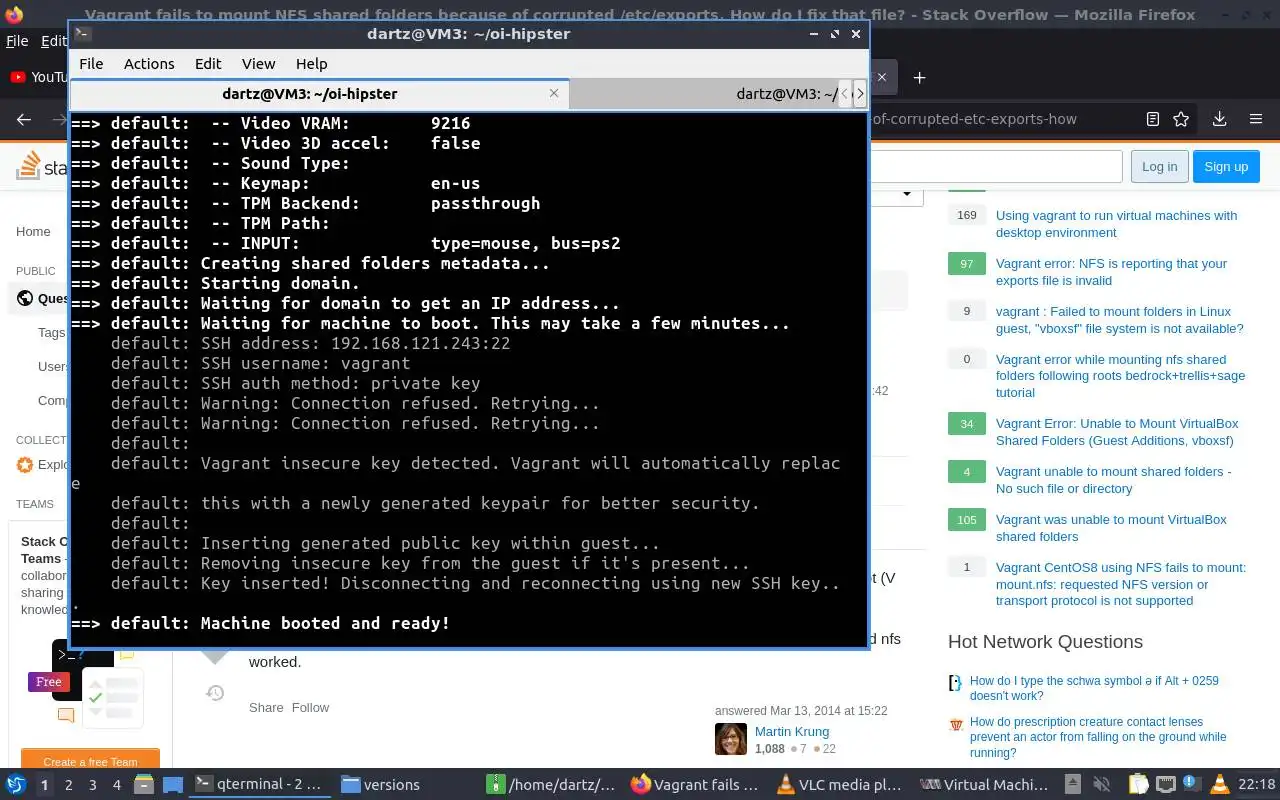Open the Home link in Stack Overflow sidebar
Screen dimensions: 1280x800
[x=33, y=231]
